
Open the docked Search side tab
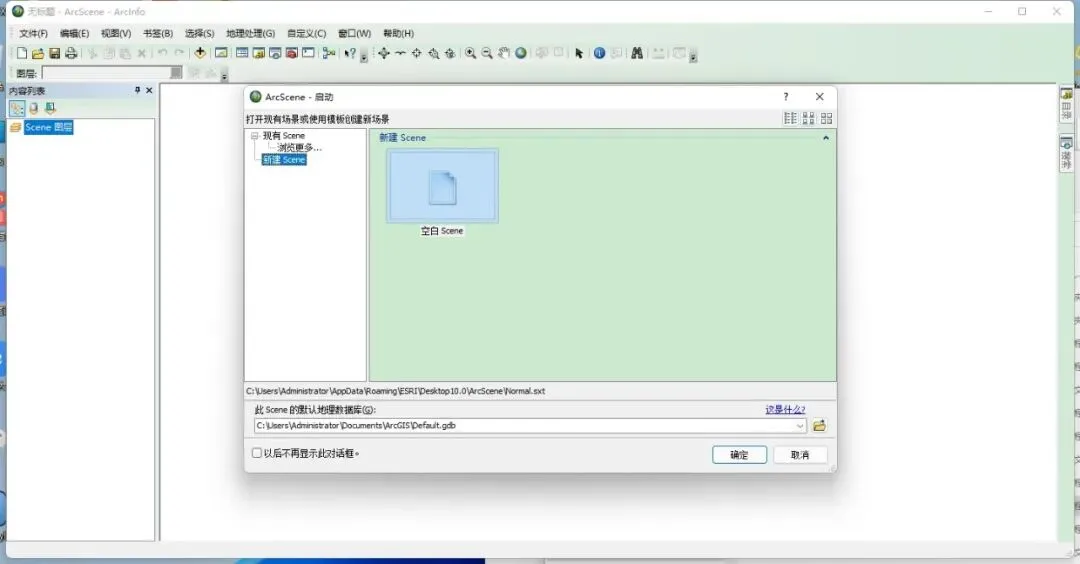tap(1066, 153)
